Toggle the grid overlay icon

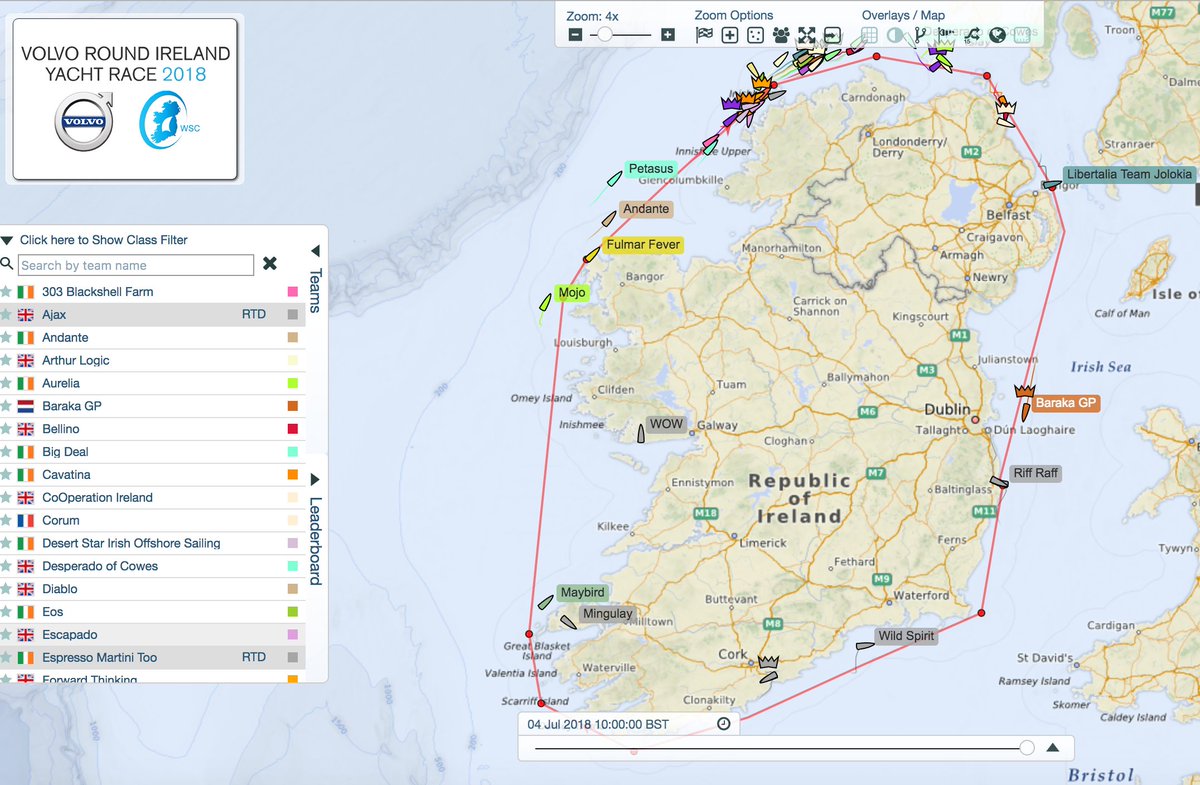pyautogui.click(x=870, y=35)
